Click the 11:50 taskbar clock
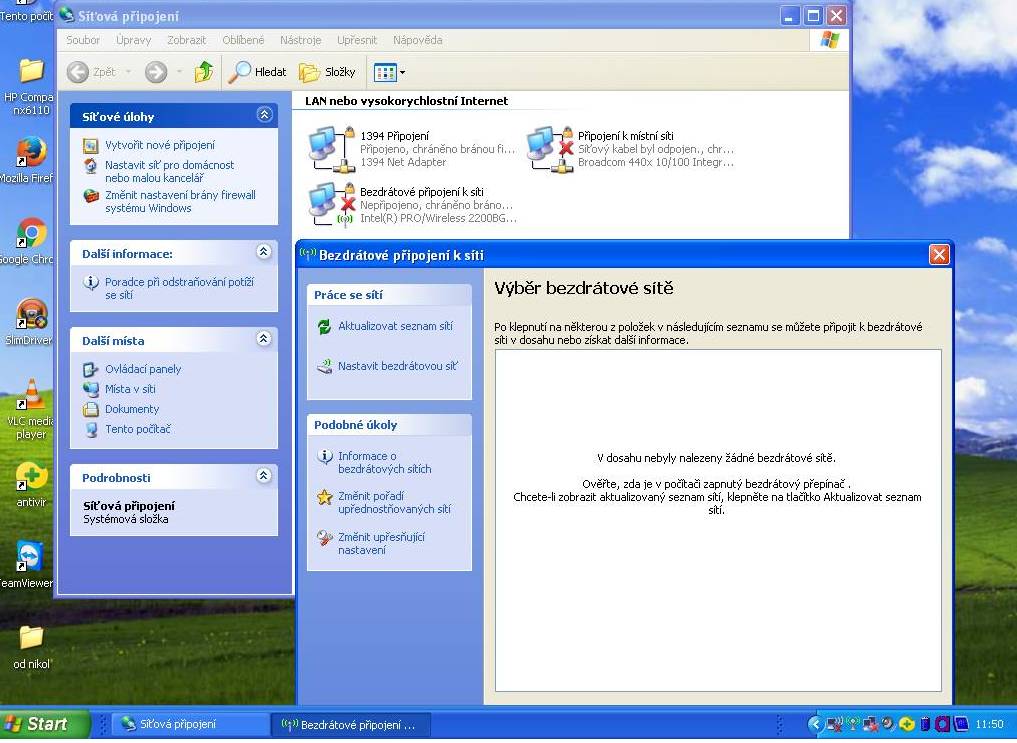Screen dimensions: 1017x743 (x=989, y=724)
